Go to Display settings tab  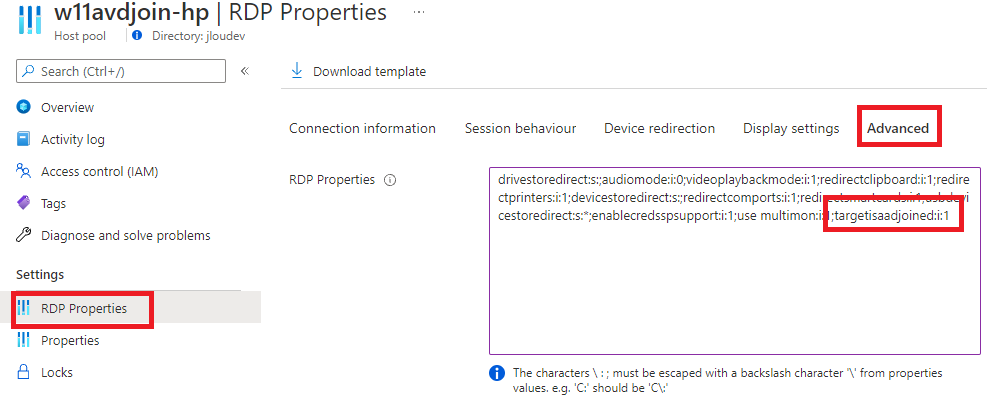pos(791,128)
